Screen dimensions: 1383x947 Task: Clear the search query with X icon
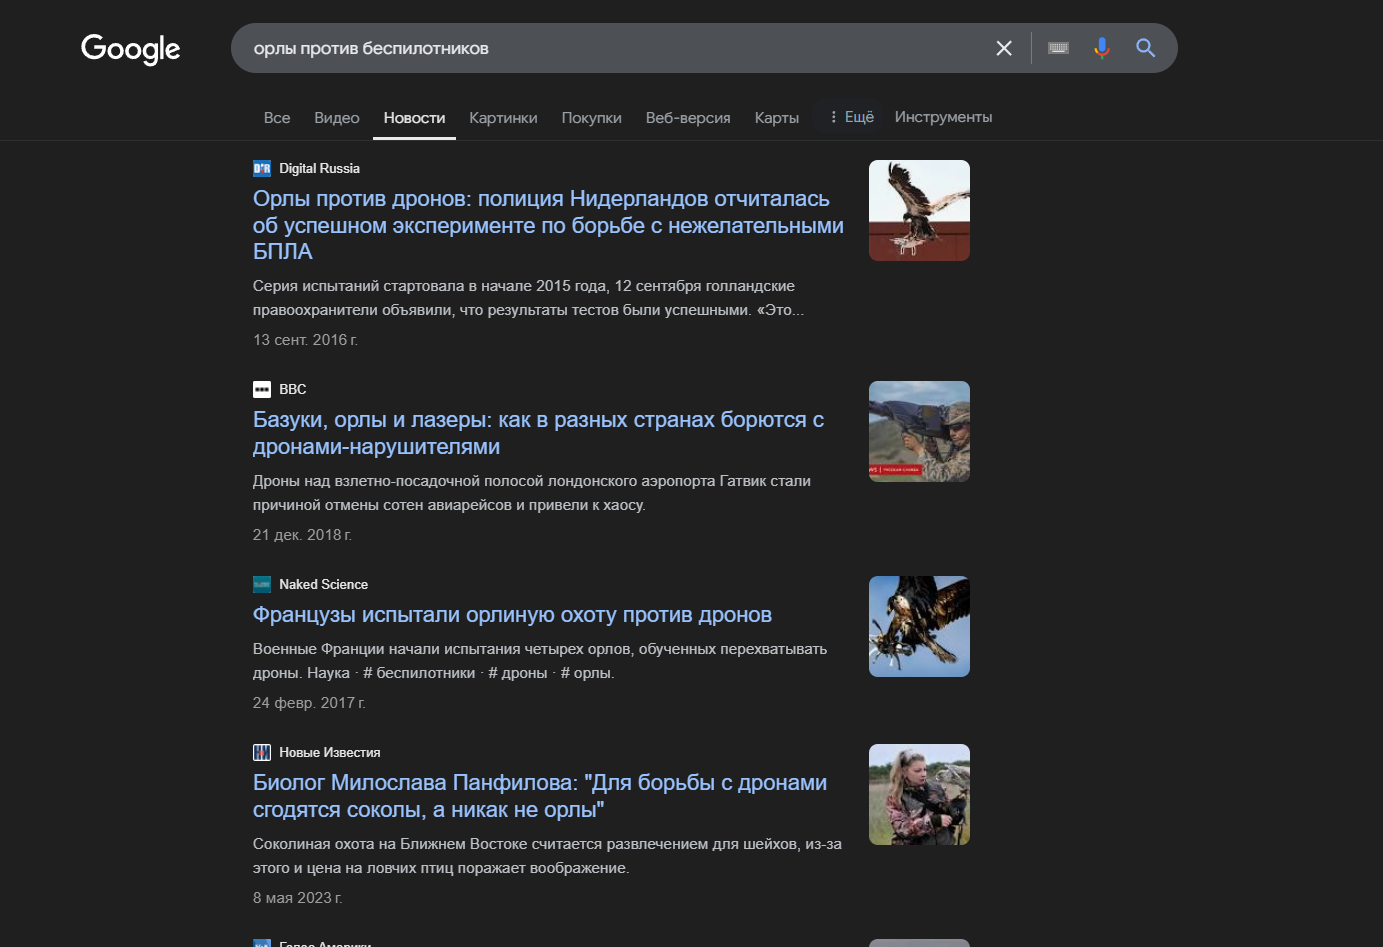click(x=1004, y=48)
